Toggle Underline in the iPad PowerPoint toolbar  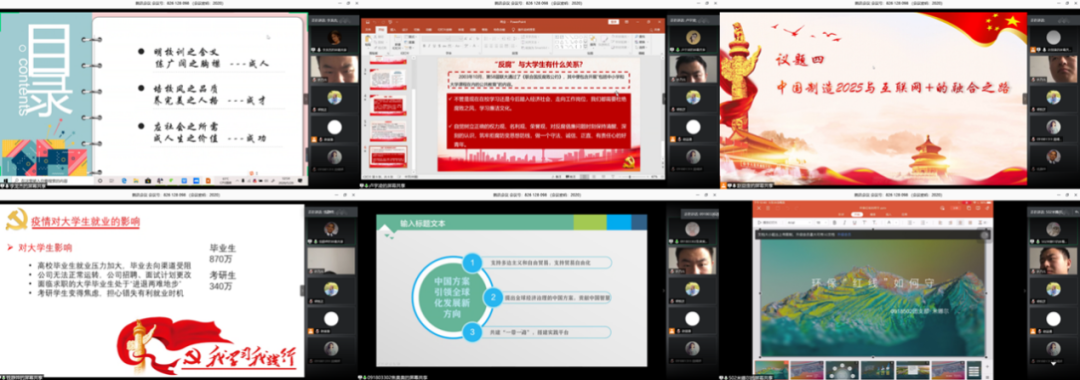click(x=855, y=222)
